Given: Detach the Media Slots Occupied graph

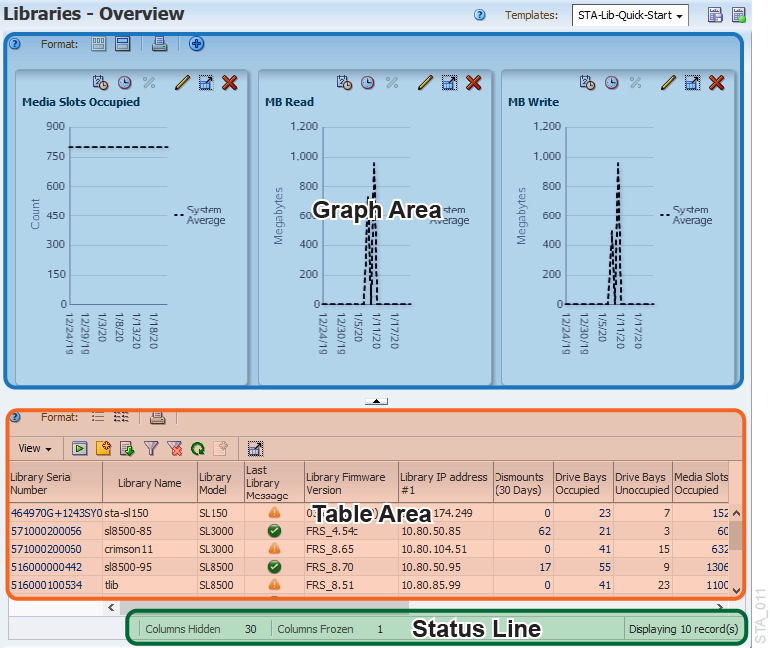Looking at the screenshot, I should 206,82.
